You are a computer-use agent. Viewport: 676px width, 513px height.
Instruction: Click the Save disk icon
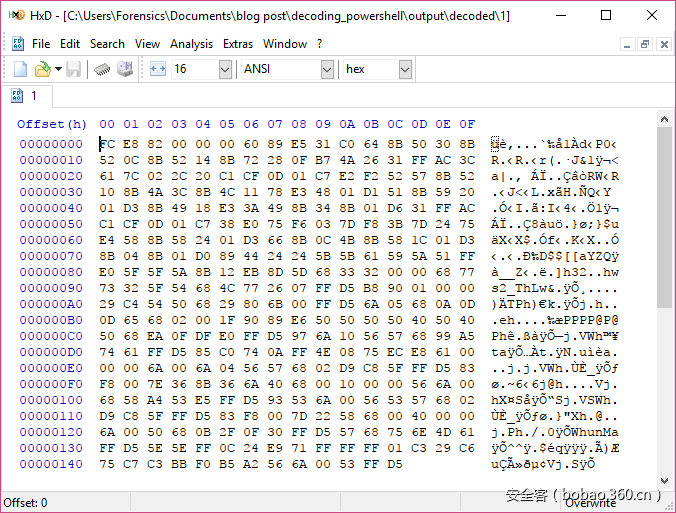[73, 69]
